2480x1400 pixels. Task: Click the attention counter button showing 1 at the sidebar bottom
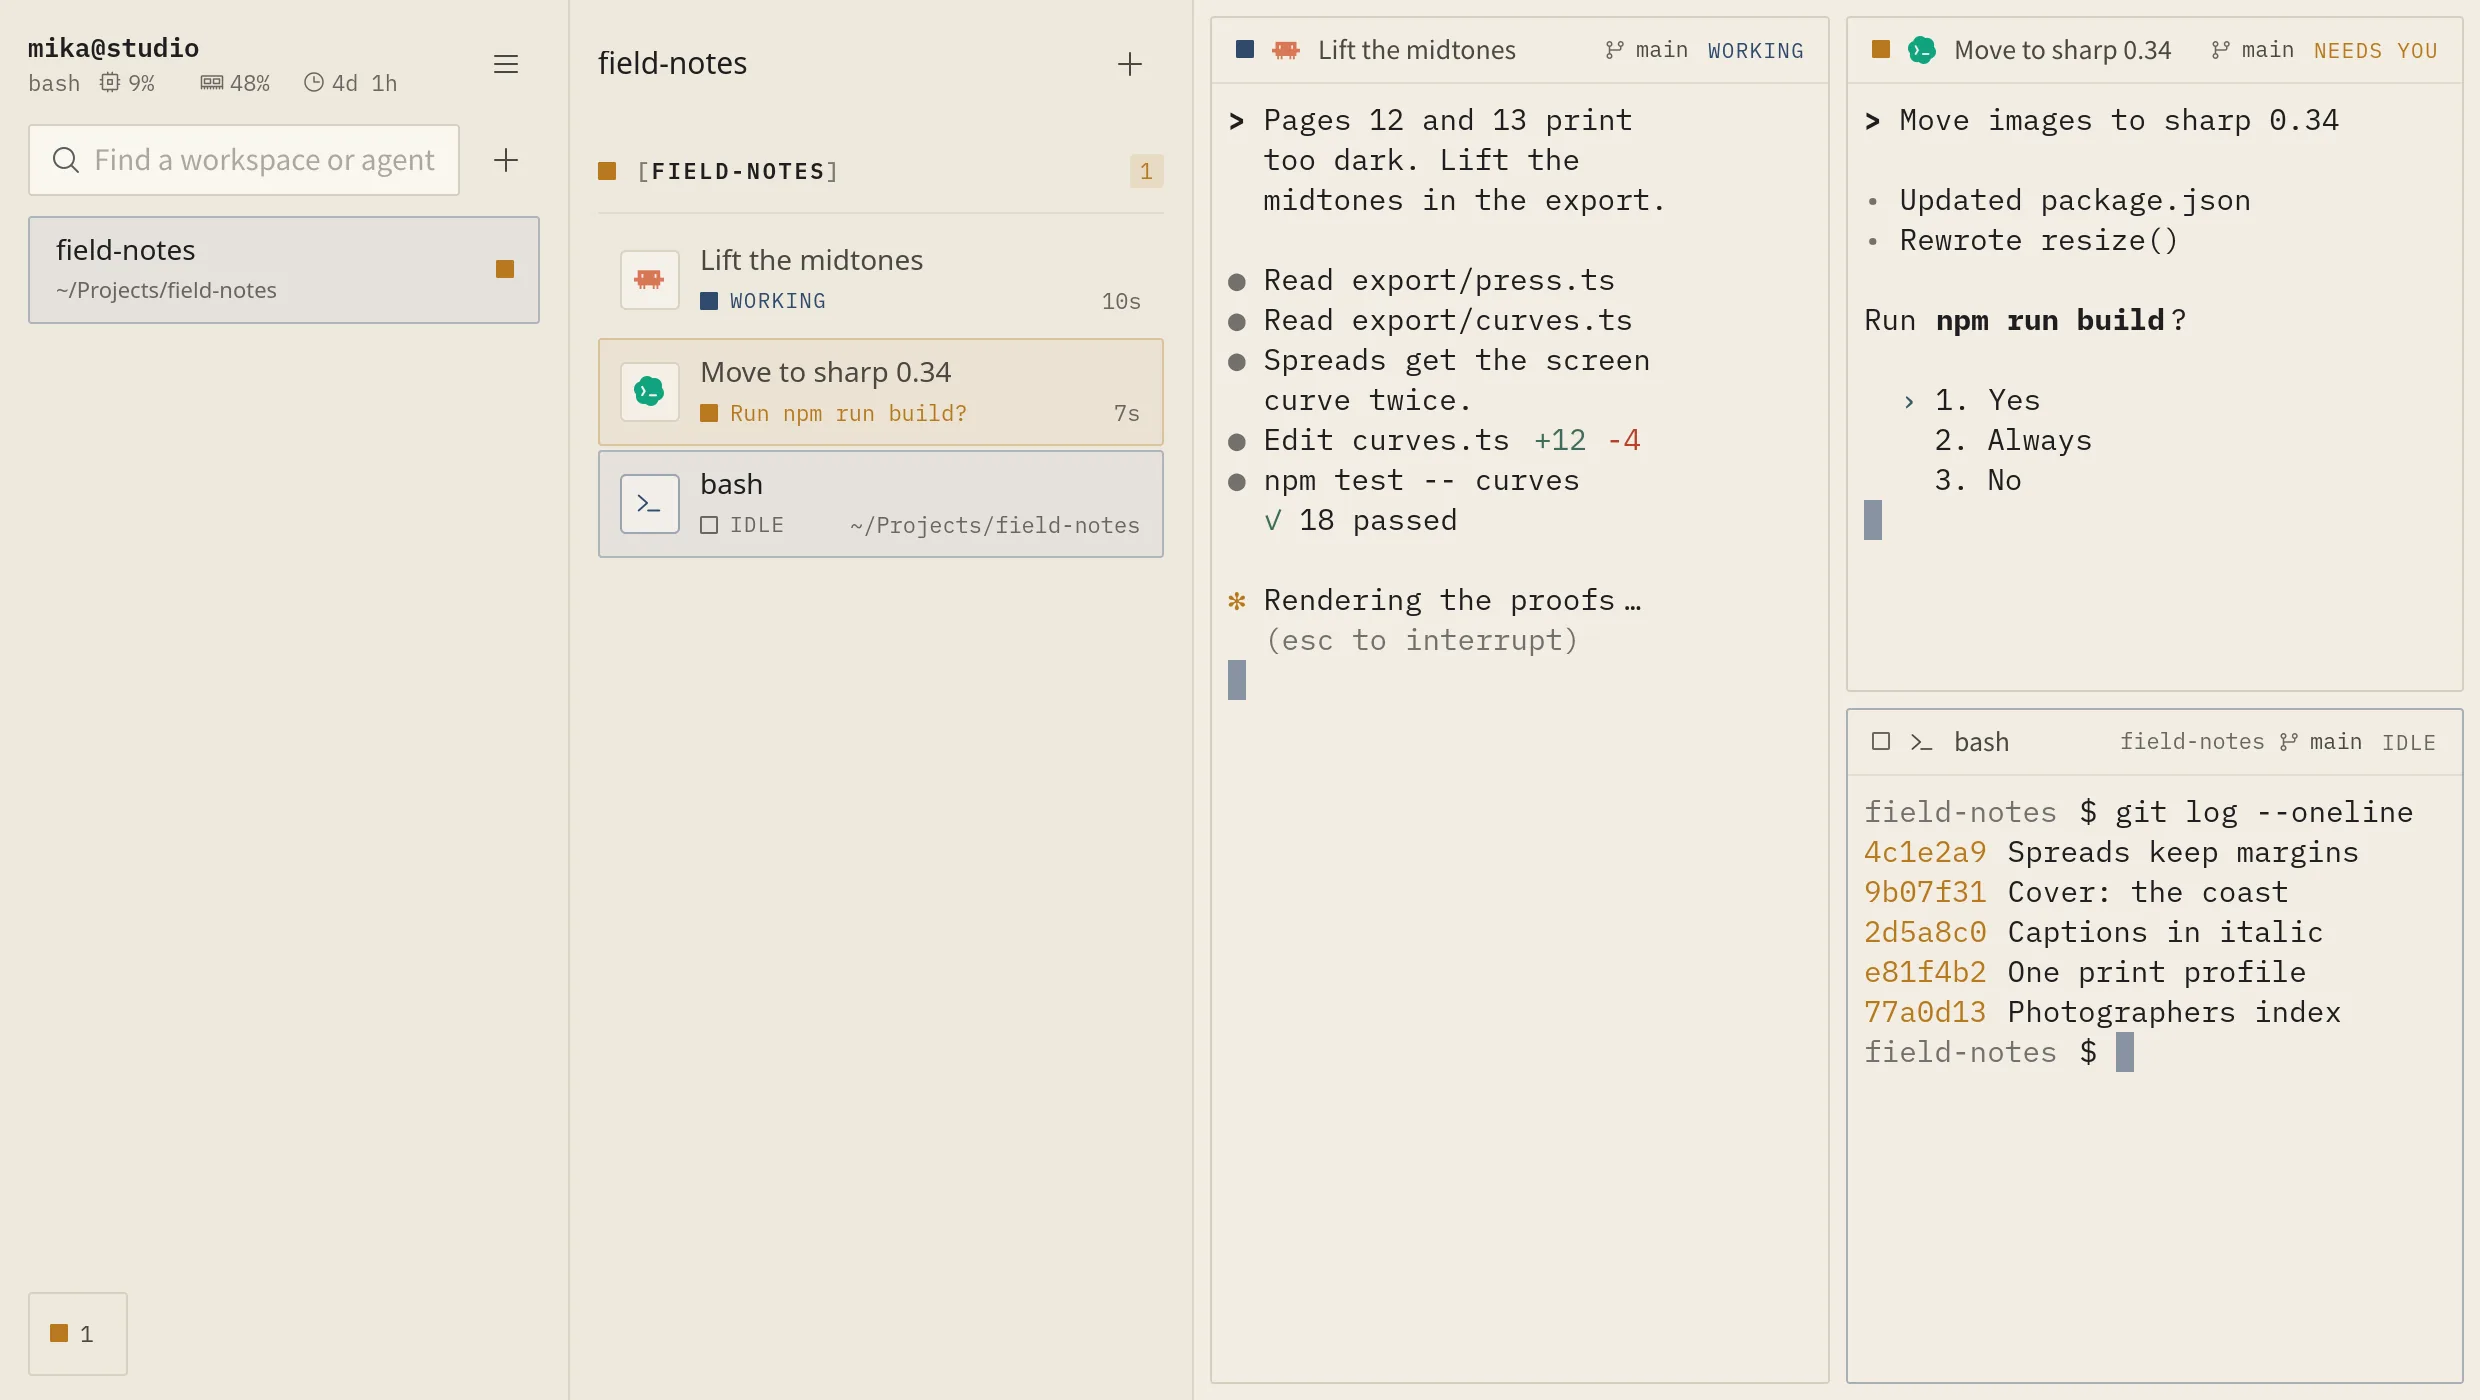point(78,1333)
